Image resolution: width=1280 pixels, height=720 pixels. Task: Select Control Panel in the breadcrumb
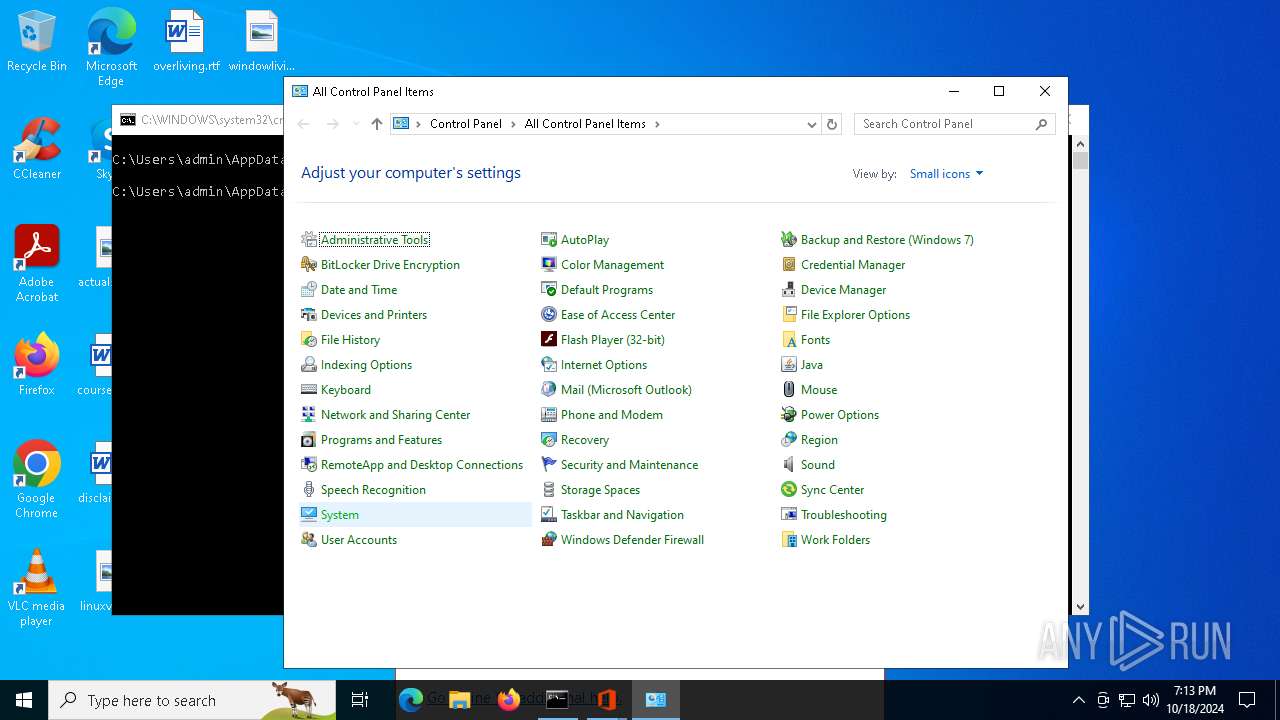[466, 124]
